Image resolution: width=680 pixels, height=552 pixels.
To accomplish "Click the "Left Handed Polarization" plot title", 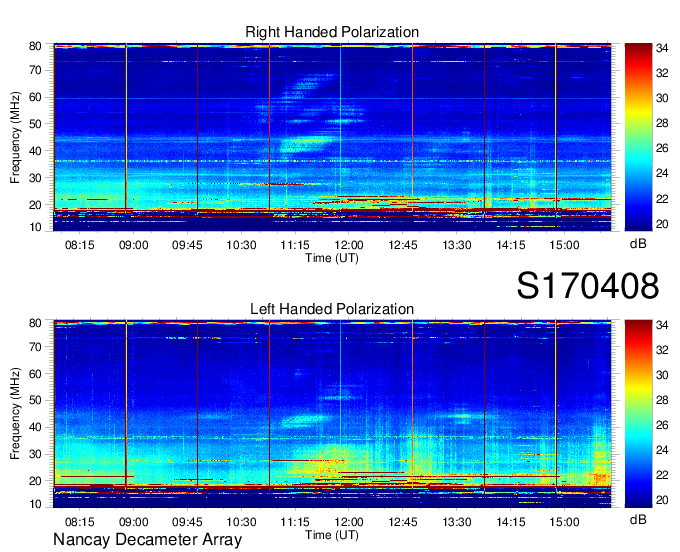I will tap(332, 309).
